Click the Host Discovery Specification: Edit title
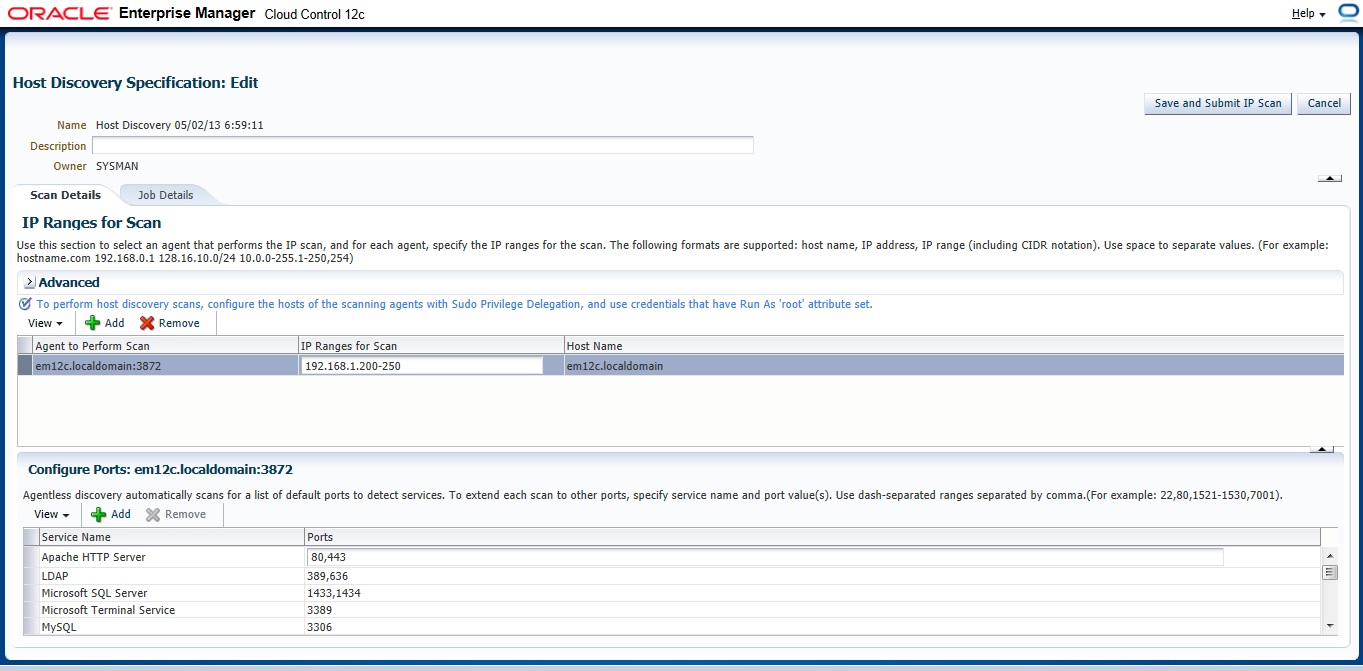 [135, 83]
